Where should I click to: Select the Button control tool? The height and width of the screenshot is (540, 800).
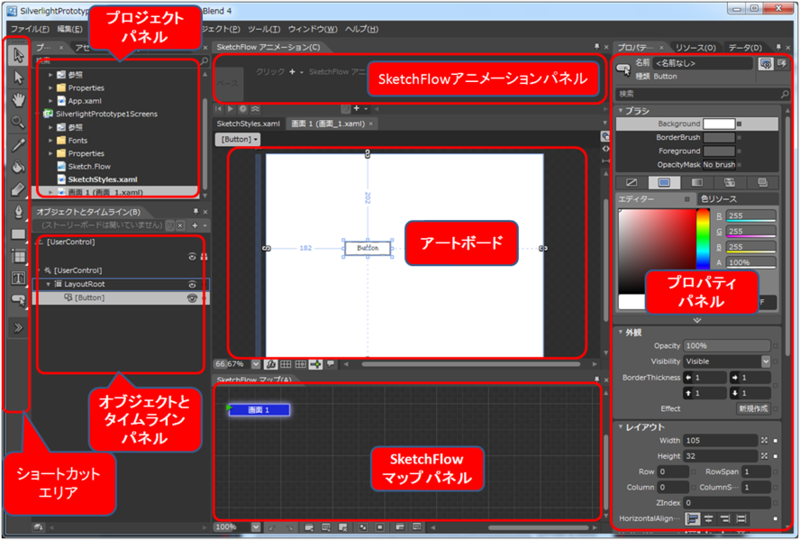tap(18, 300)
